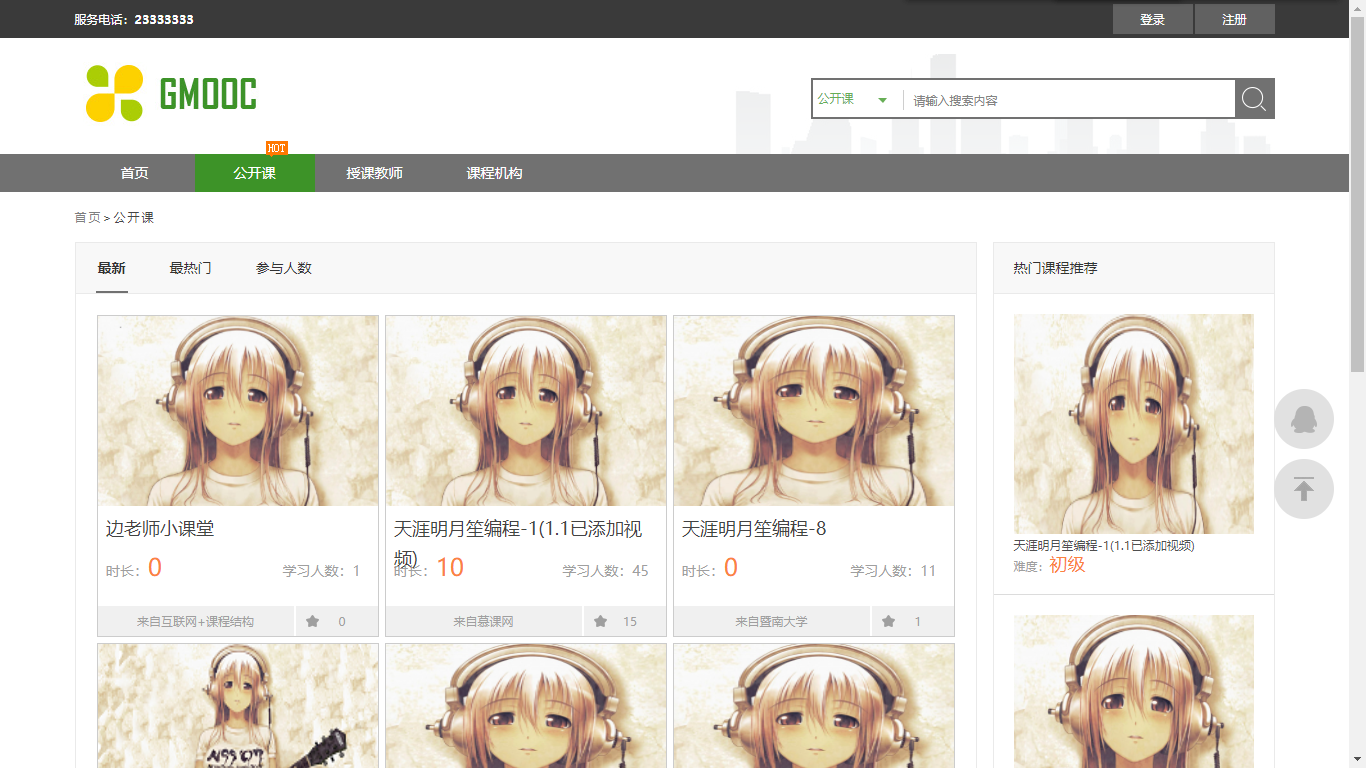
Task: Click 公开课 text in breadcrumb
Action: (x=134, y=217)
